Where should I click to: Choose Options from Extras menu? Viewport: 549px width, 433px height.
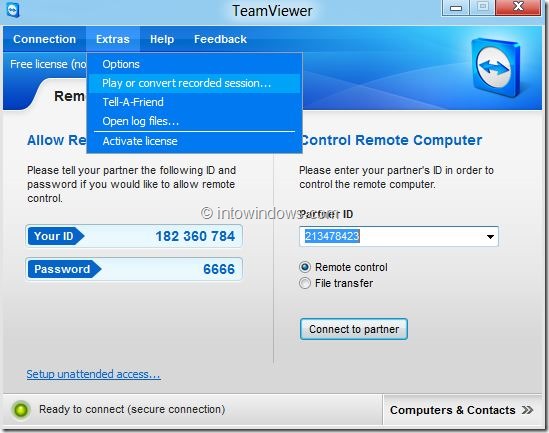click(194, 64)
